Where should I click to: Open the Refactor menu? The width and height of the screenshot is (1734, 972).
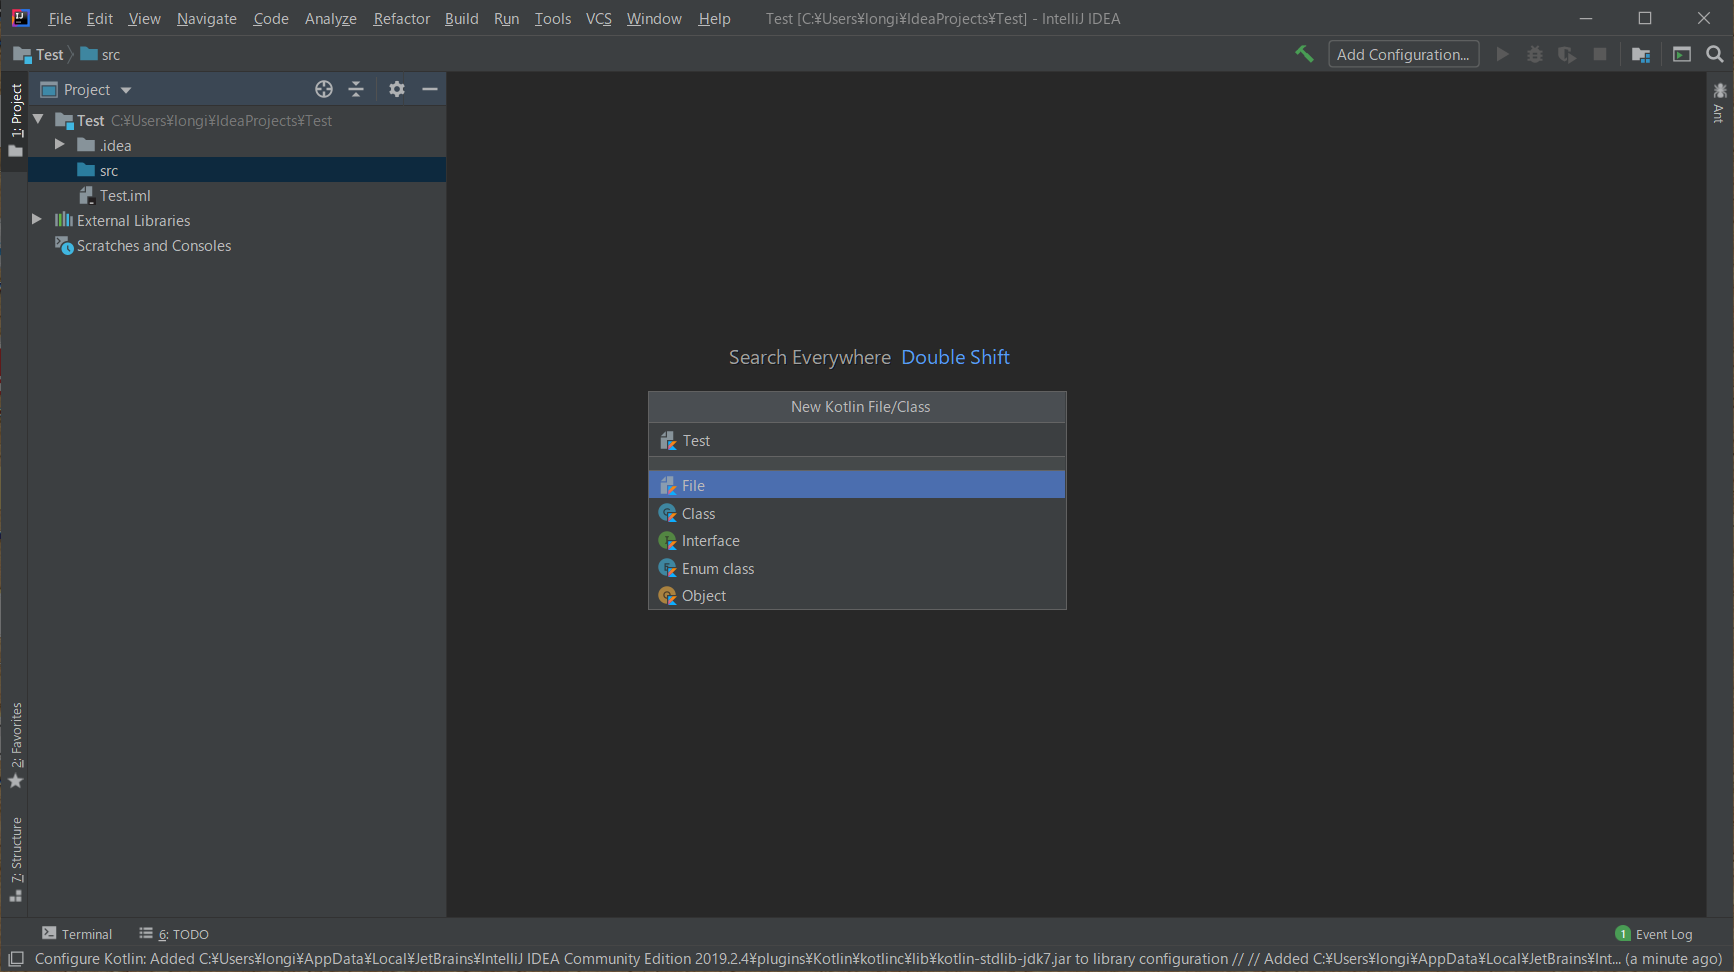coord(402,18)
